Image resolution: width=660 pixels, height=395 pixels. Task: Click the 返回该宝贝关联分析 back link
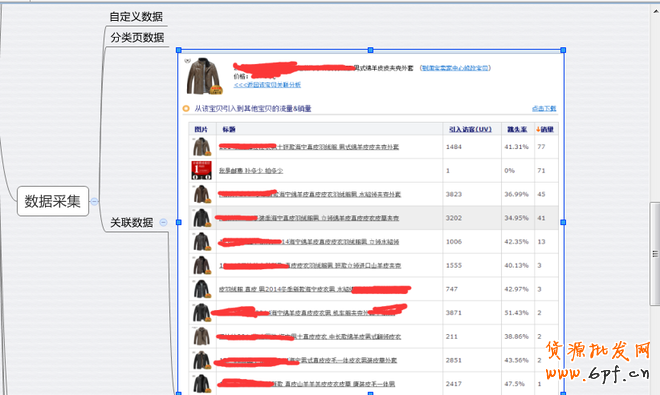point(267,85)
